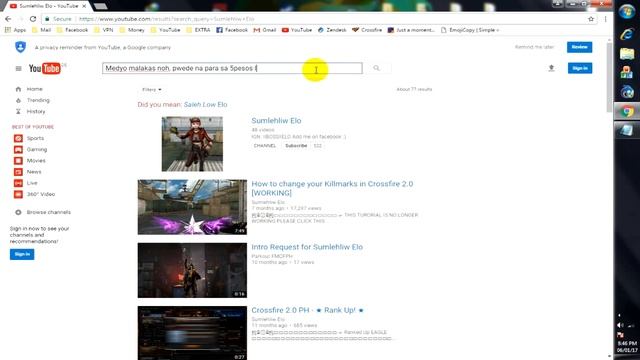Open Sumlehliw Elo channel avatar thumbnail

click(192, 144)
